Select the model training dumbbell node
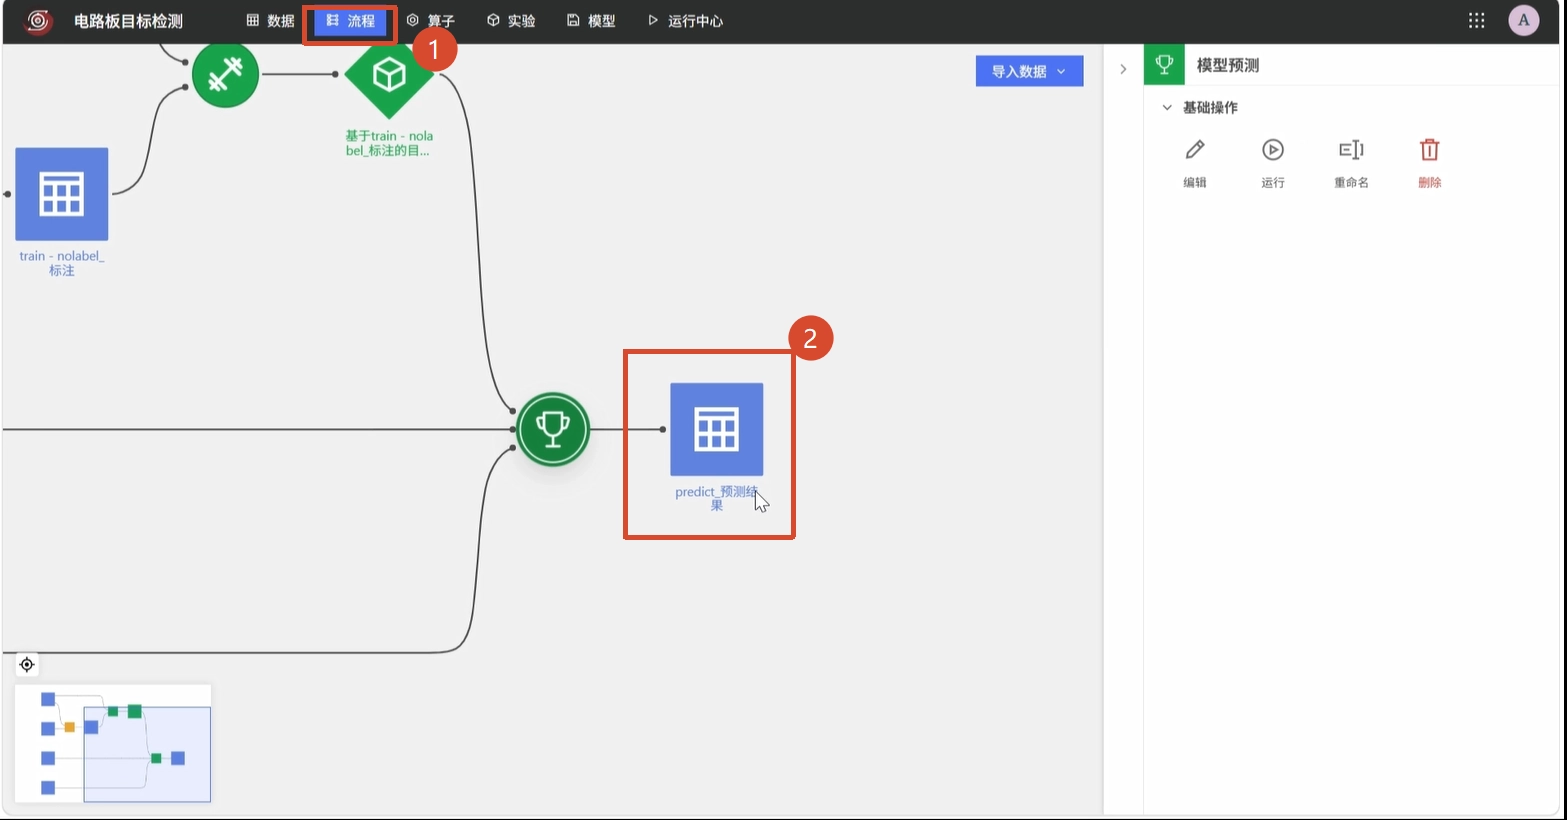1567x820 pixels. click(225, 74)
